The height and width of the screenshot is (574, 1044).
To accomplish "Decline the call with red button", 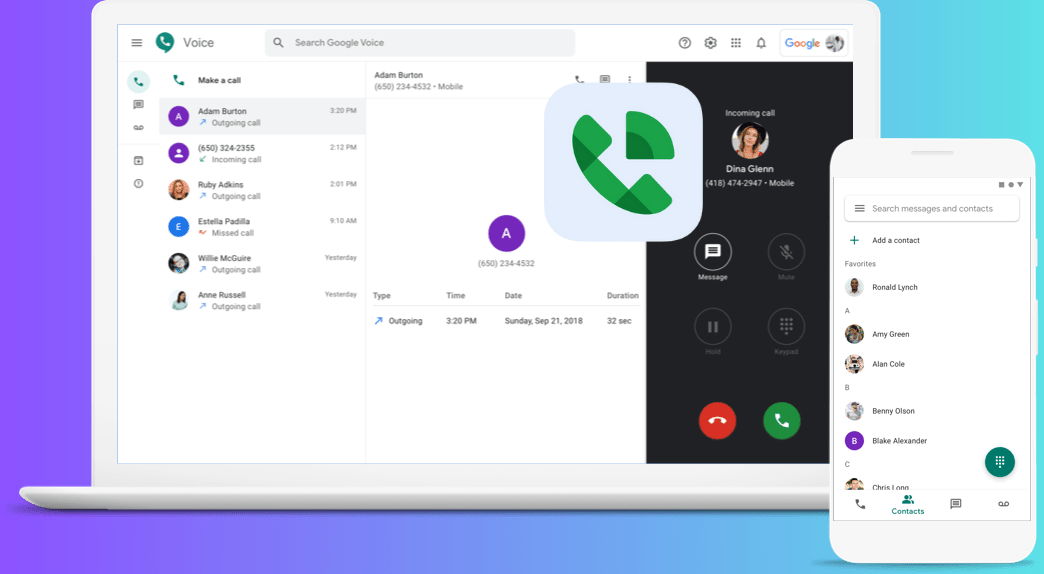I will (717, 421).
